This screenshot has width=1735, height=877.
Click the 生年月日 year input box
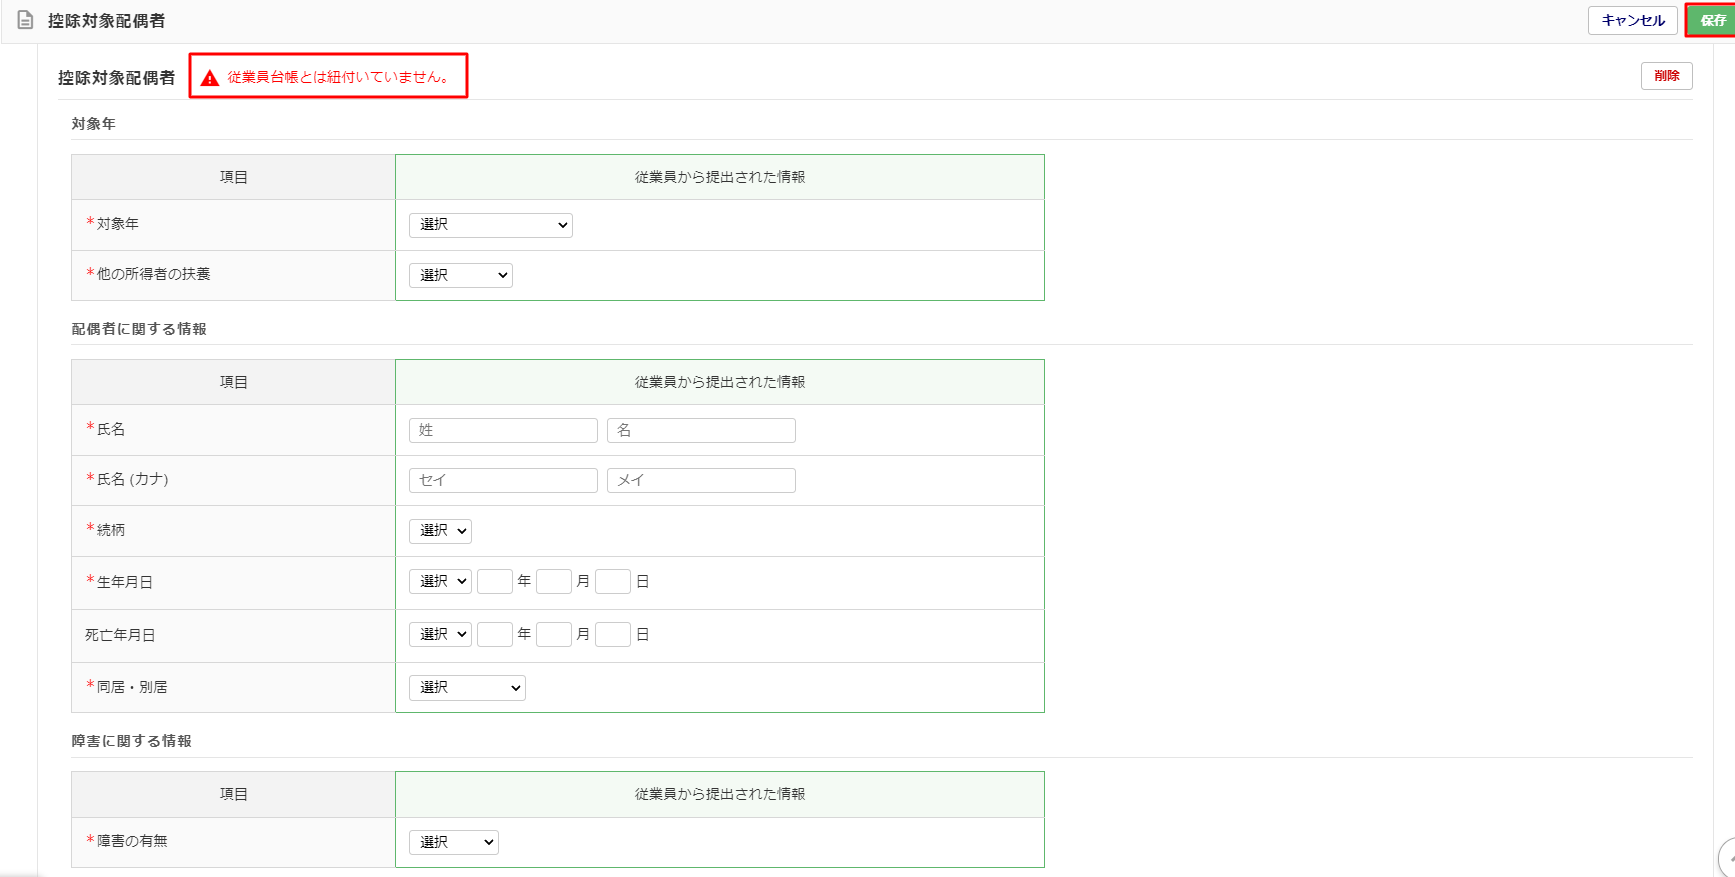[495, 581]
